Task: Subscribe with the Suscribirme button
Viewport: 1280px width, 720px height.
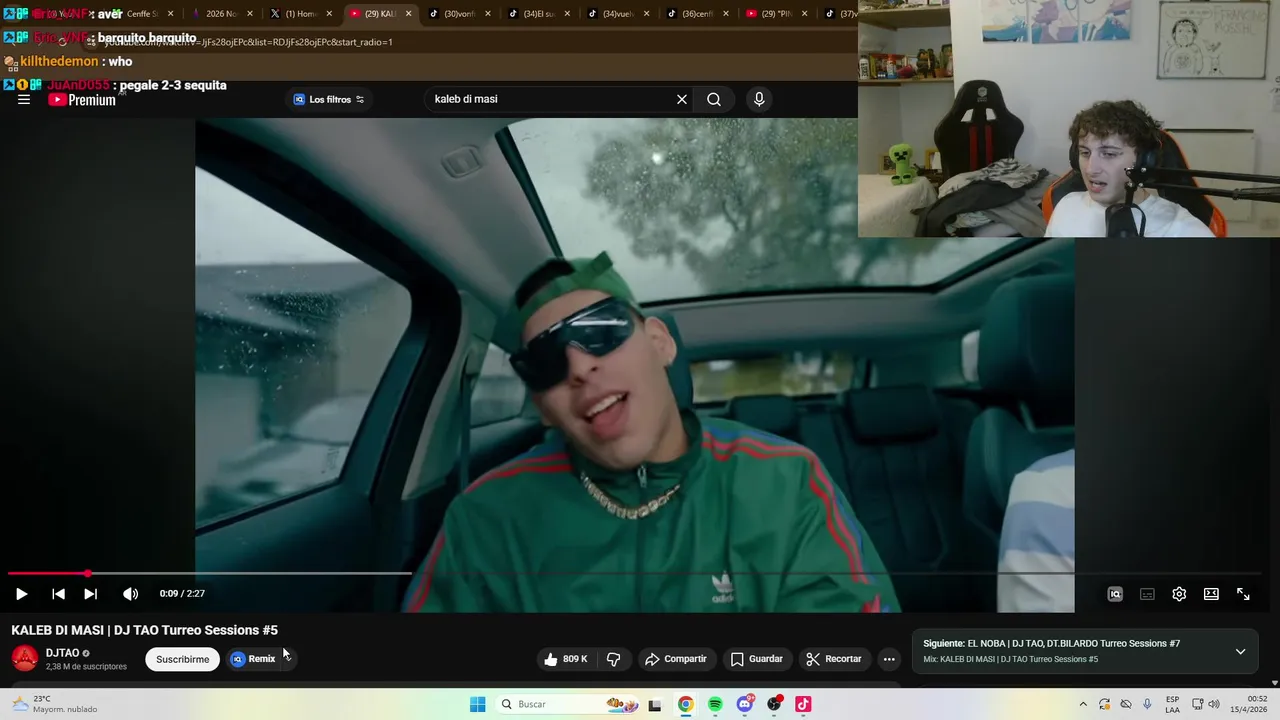Action: [182, 659]
